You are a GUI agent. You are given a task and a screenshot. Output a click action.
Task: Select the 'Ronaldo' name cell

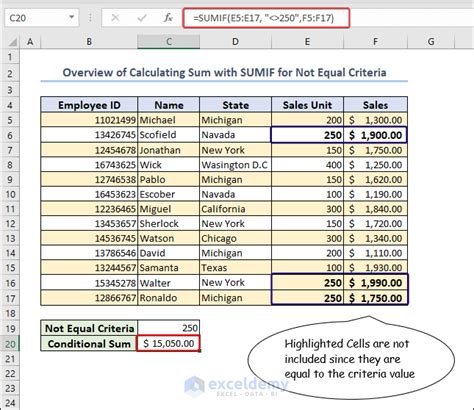point(169,298)
